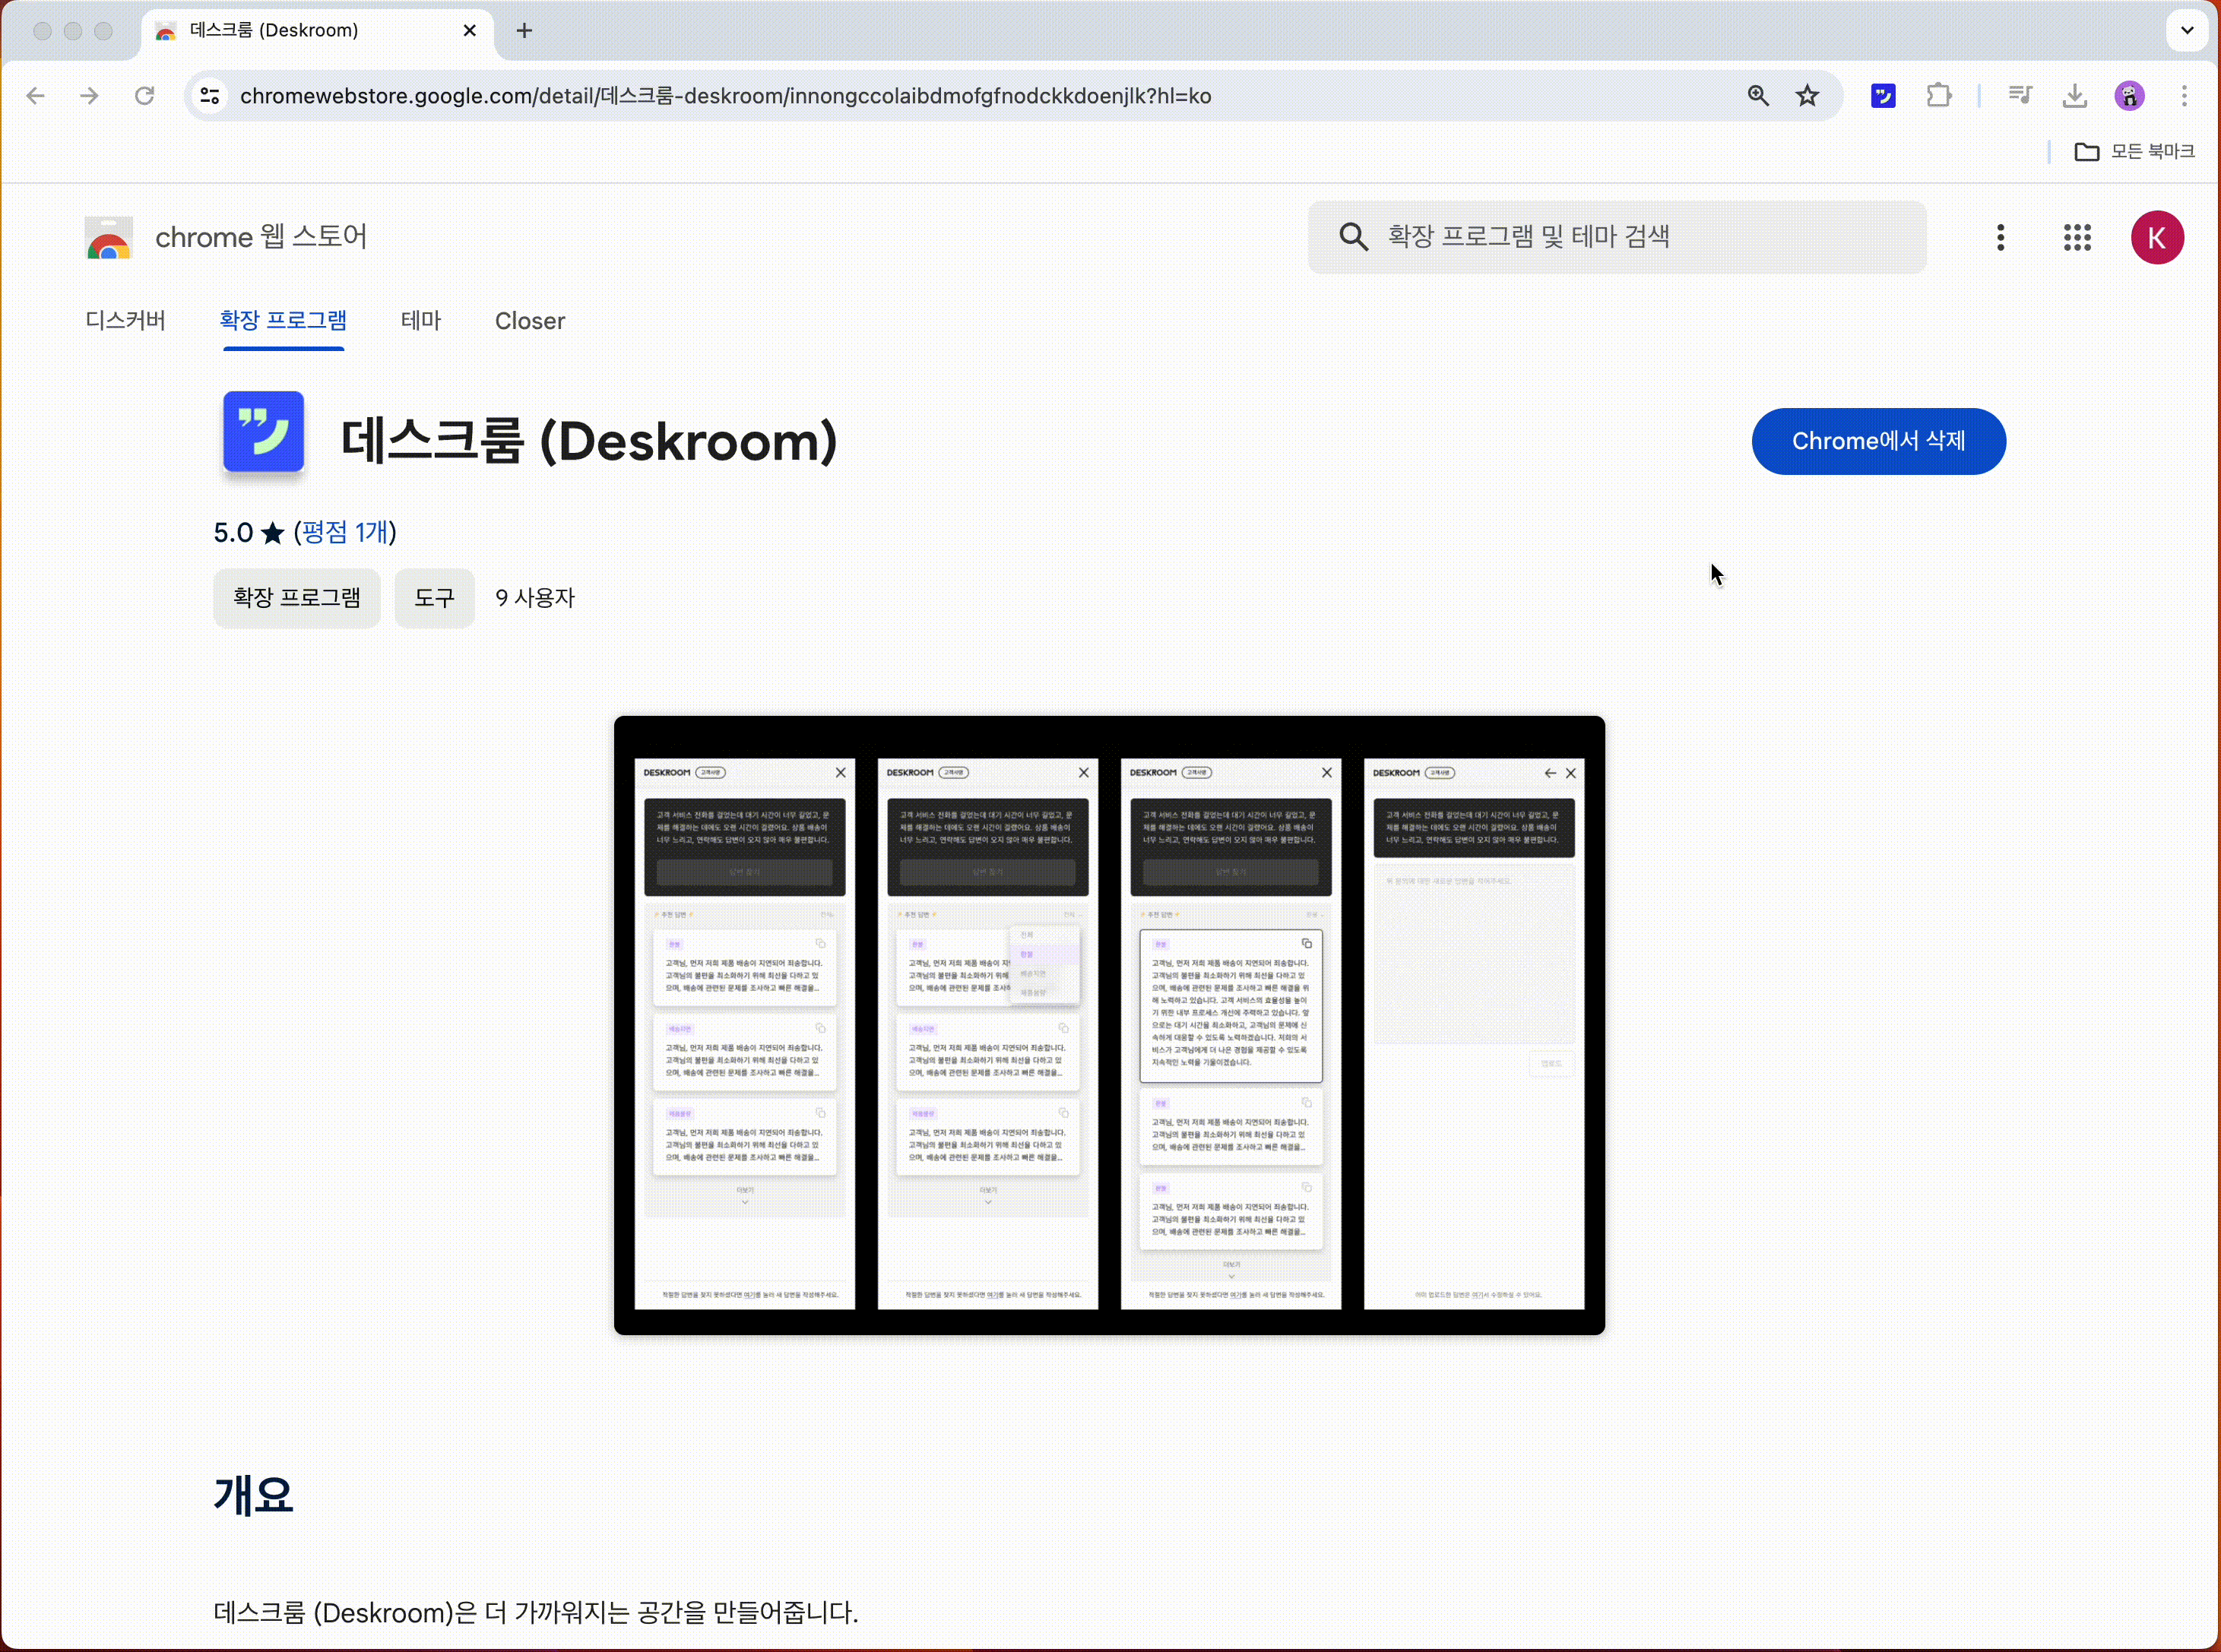Click the 데스크룸 (Deskroom) extension title
The image size is (2221, 1652).
click(x=589, y=441)
